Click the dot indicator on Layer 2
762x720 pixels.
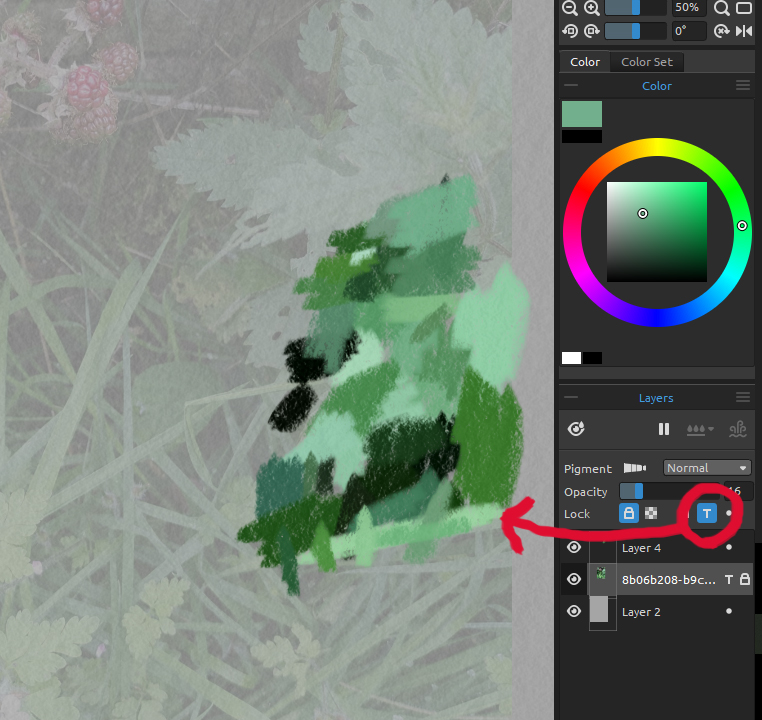(728, 611)
